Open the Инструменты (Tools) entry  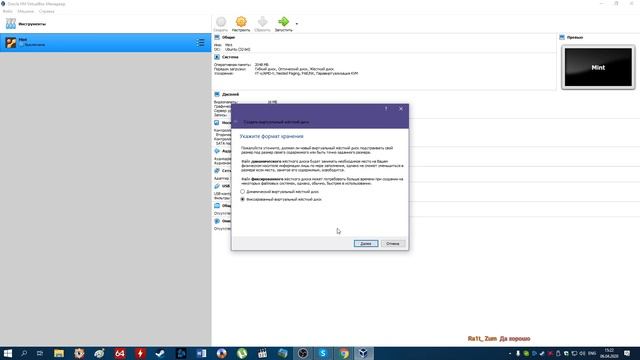(x=105, y=24)
